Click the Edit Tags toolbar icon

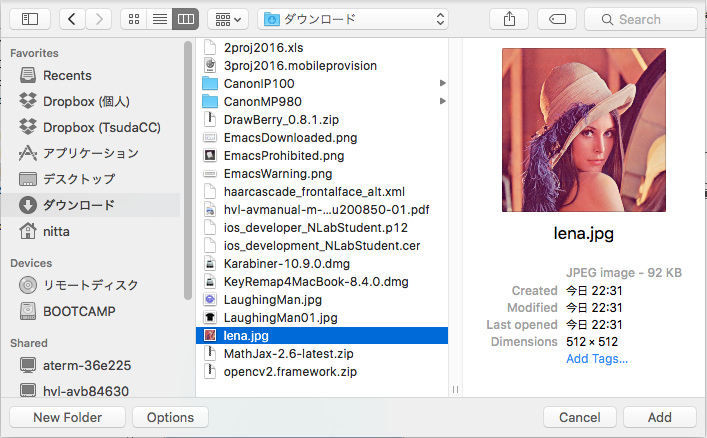[556, 18]
